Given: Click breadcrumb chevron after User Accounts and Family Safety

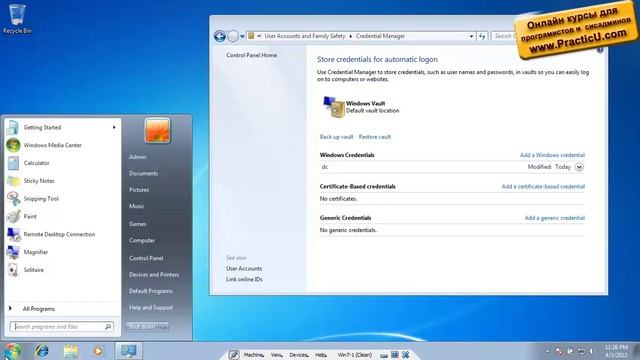Looking at the screenshot, I should point(350,36).
